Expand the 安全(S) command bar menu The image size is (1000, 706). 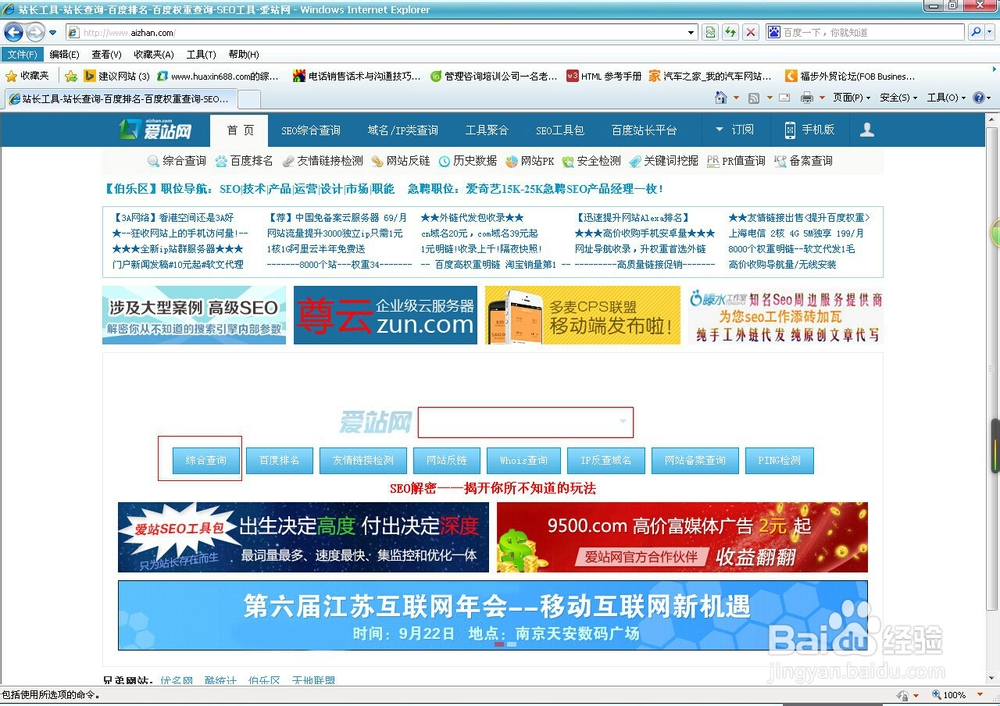pos(899,98)
